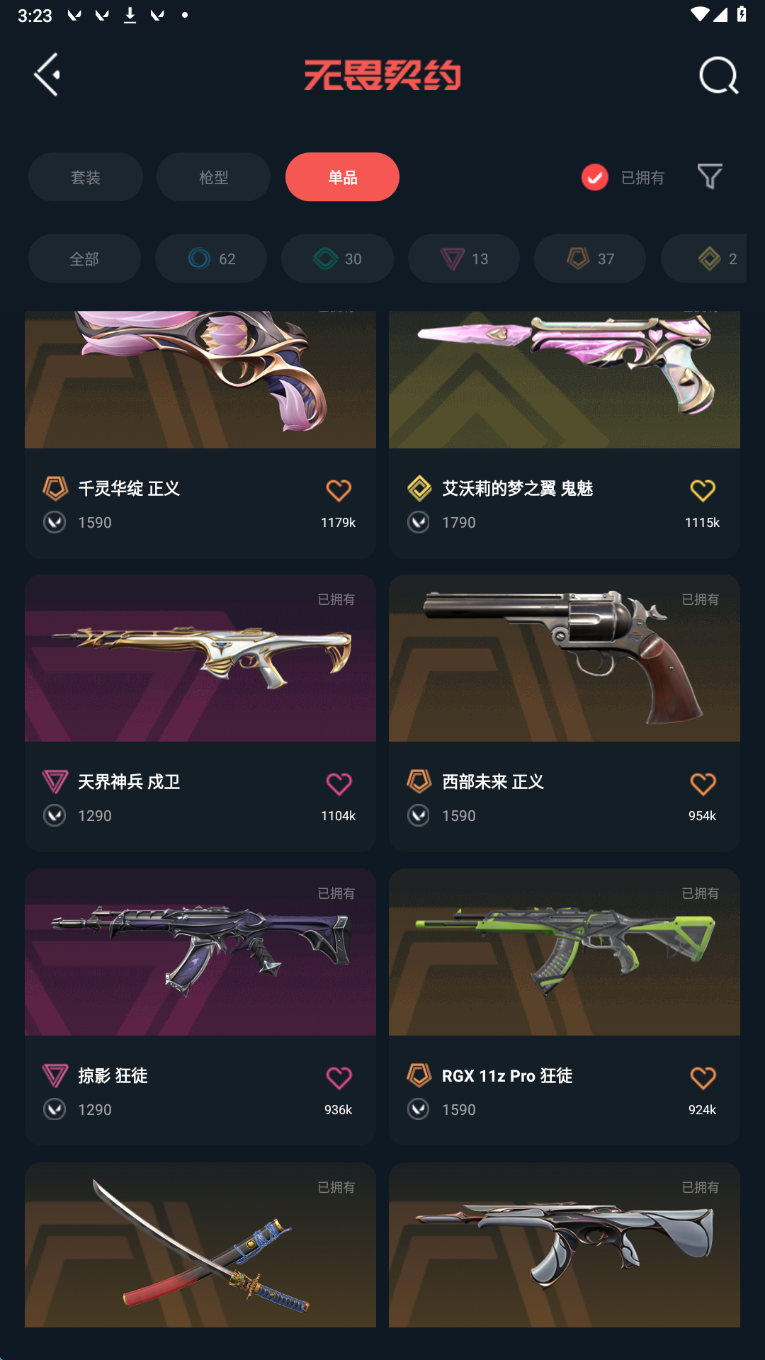Filter by blue circle tier 62

pos(211,259)
